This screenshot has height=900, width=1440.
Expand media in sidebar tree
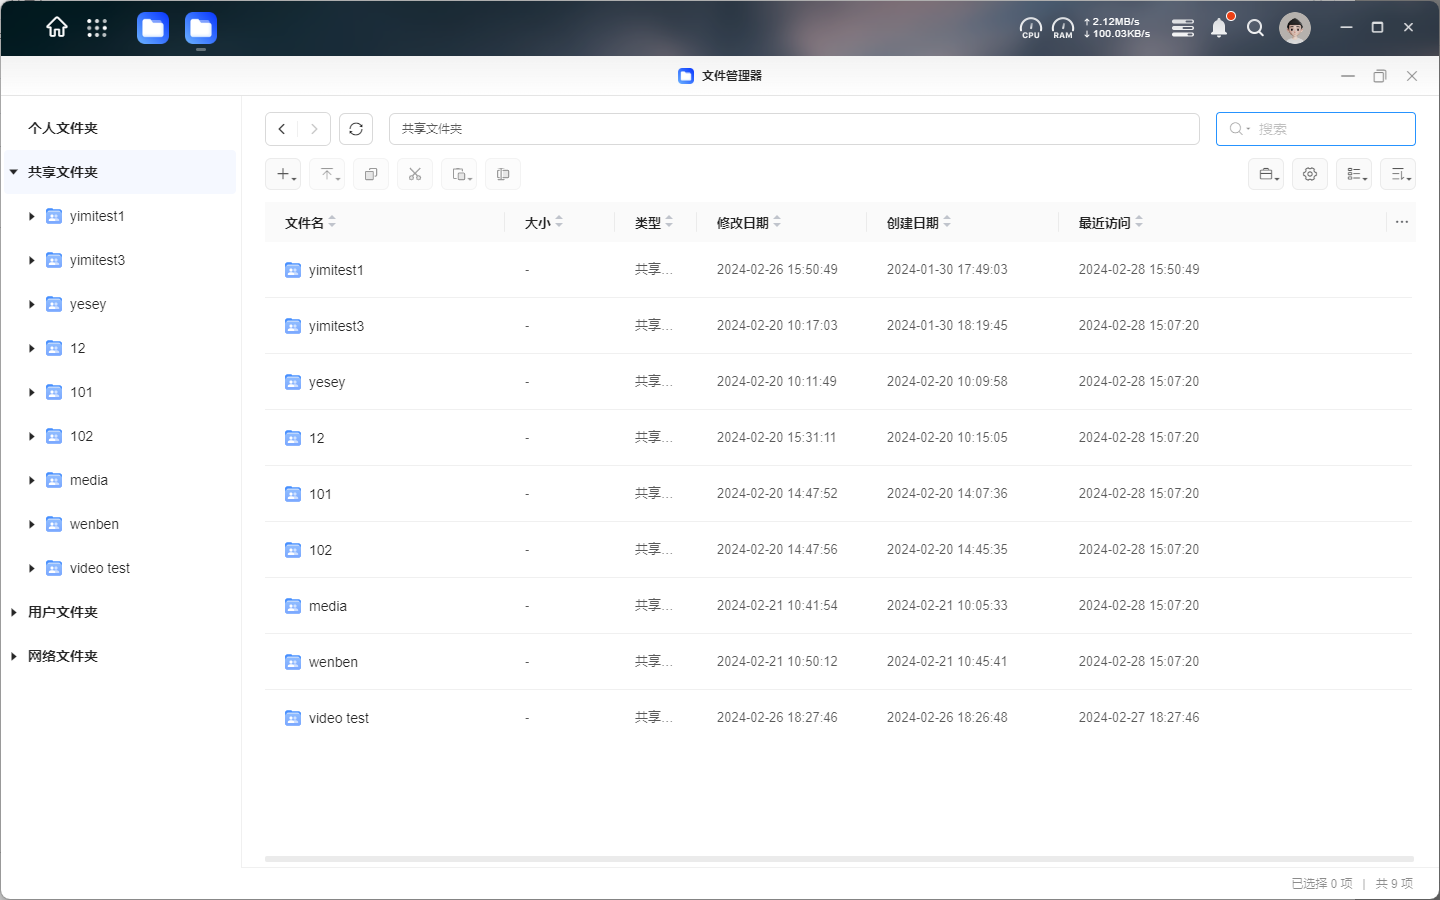click(x=32, y=480)
